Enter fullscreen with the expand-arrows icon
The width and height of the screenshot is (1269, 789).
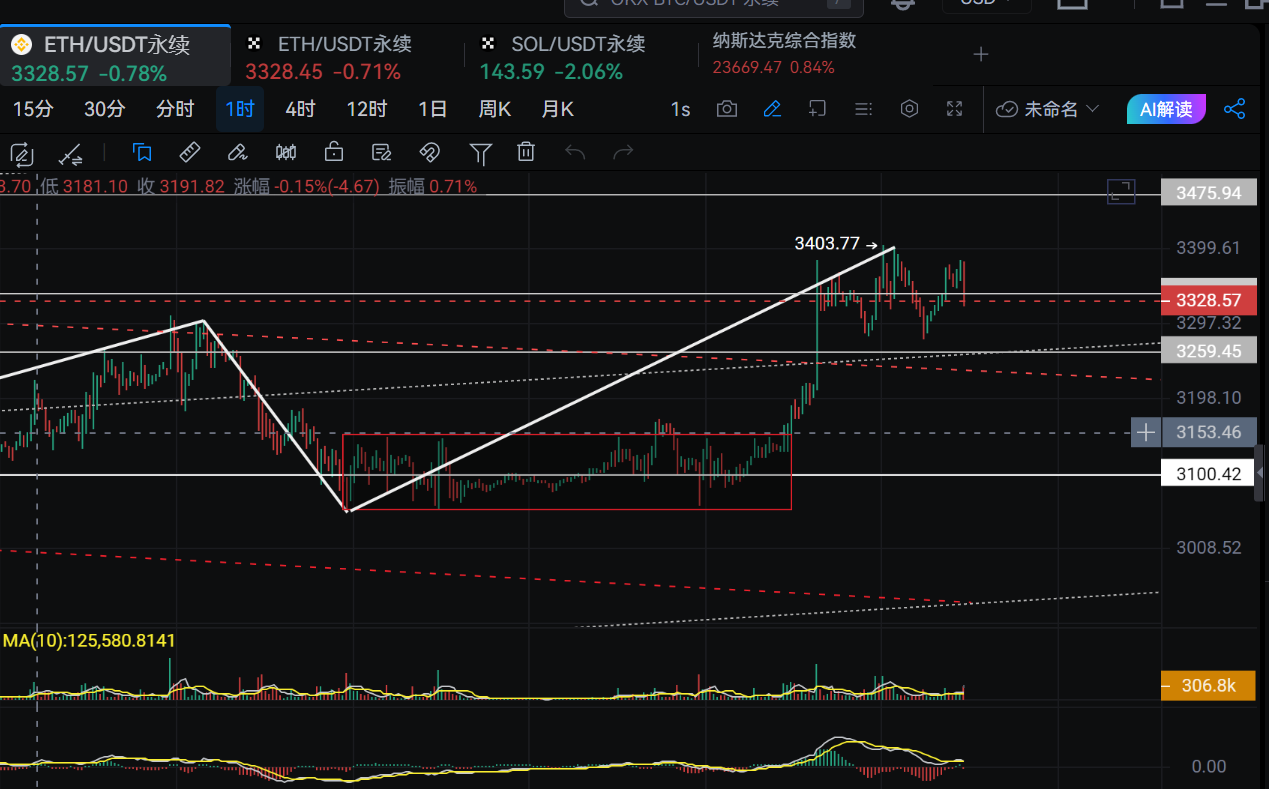[x=955, y=109]
